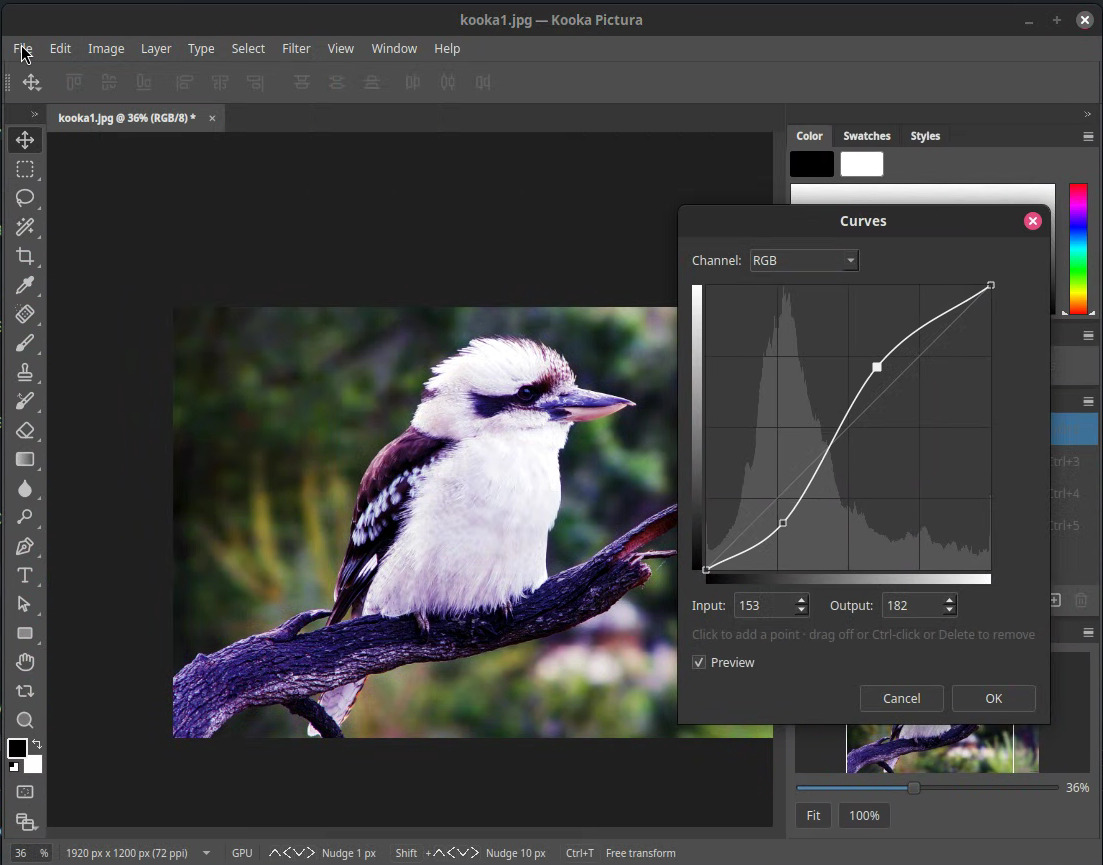Viewport: 1103px width, 865px height.
Task: Select the Blur droplet tool
Action: (x=25, y=489)
